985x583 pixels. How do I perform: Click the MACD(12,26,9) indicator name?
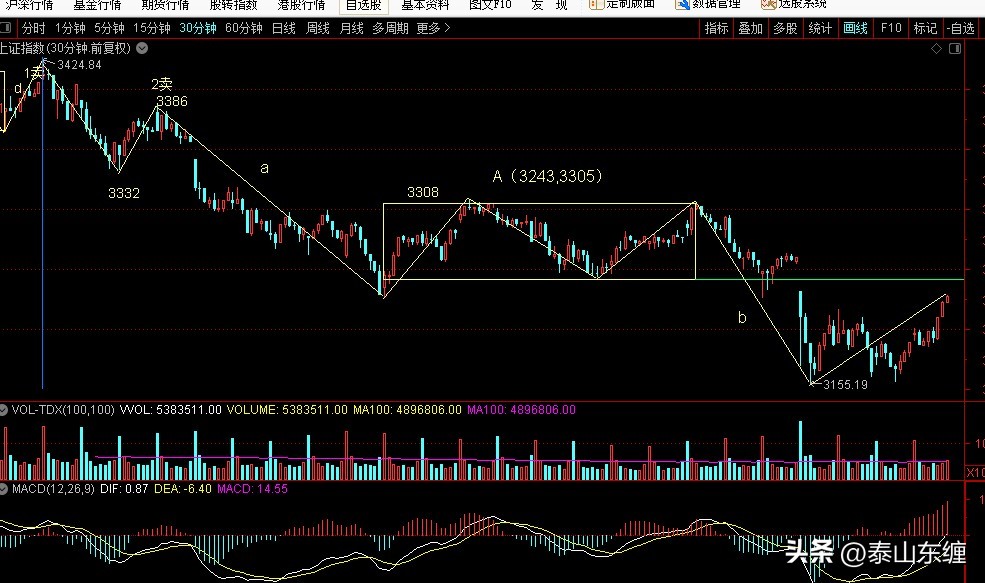53,489
